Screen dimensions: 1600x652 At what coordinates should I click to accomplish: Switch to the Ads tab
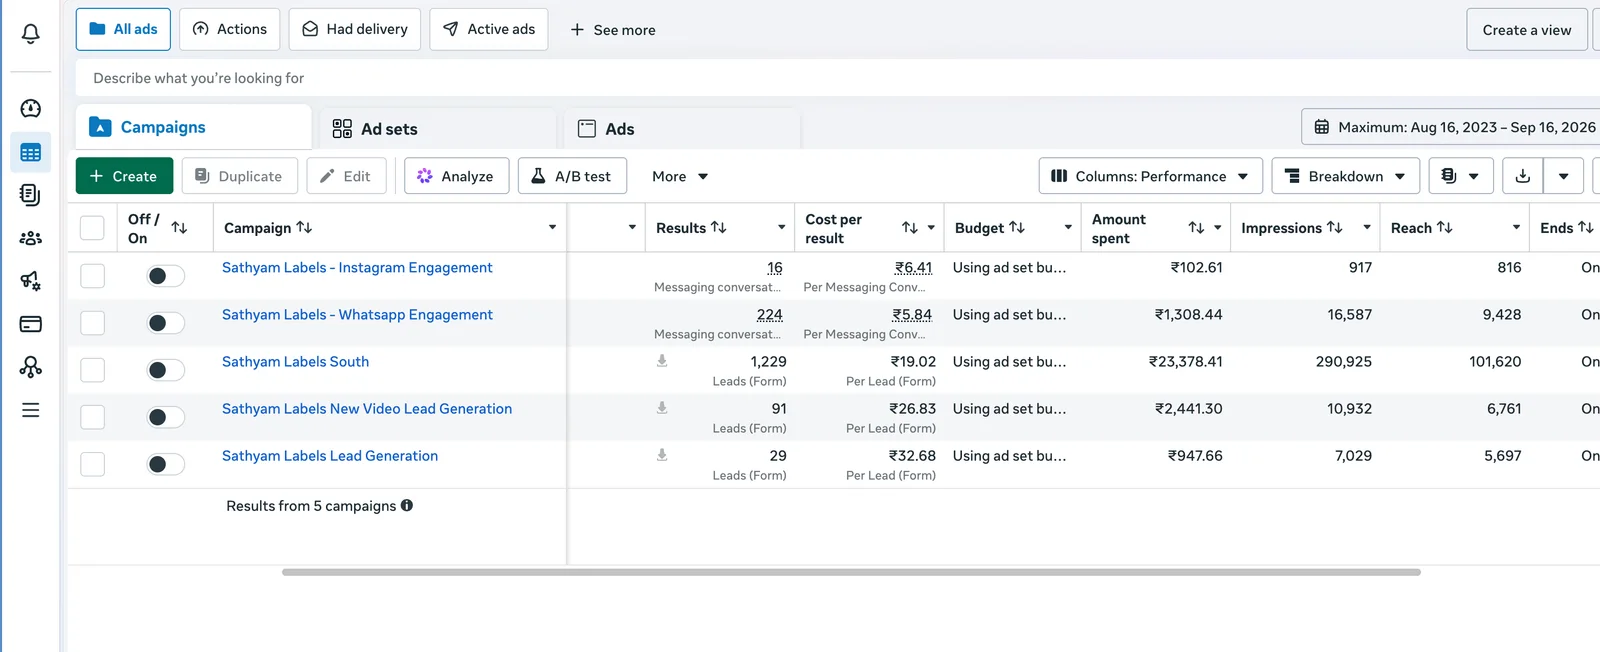(683, 129)
